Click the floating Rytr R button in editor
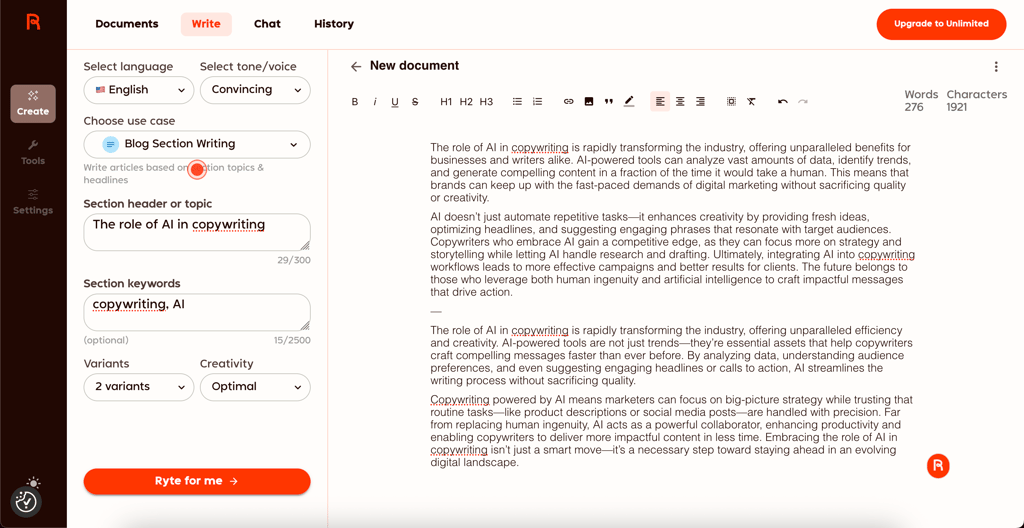The image size is (1024, 528). (938, 465)
